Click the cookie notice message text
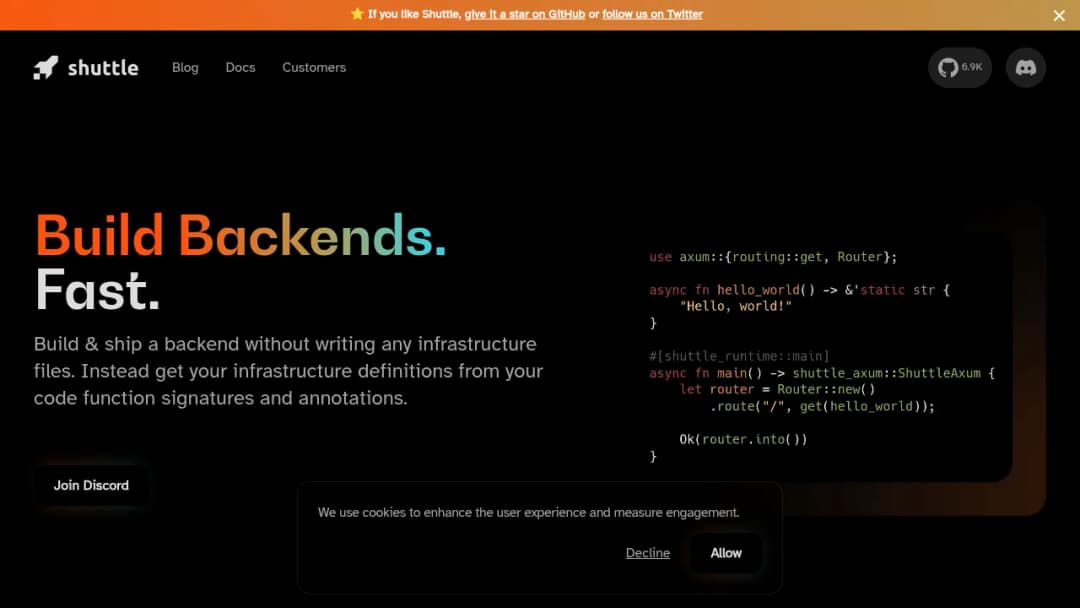The height and width of the screenshot is (608, 1080). (528, 512)
